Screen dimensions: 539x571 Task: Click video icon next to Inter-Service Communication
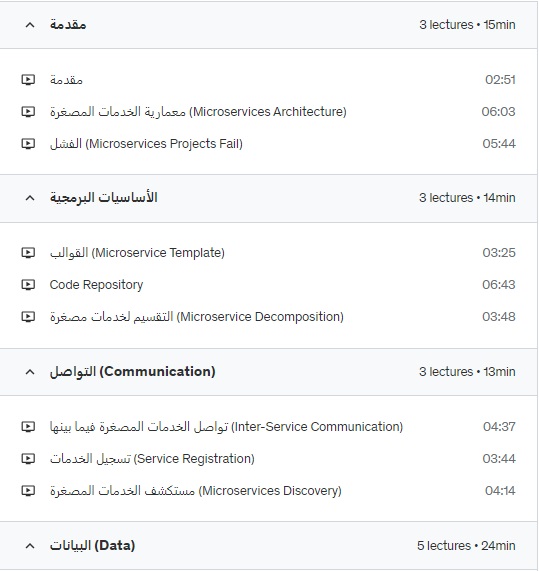pyautogui.click(x=28, y=426)
